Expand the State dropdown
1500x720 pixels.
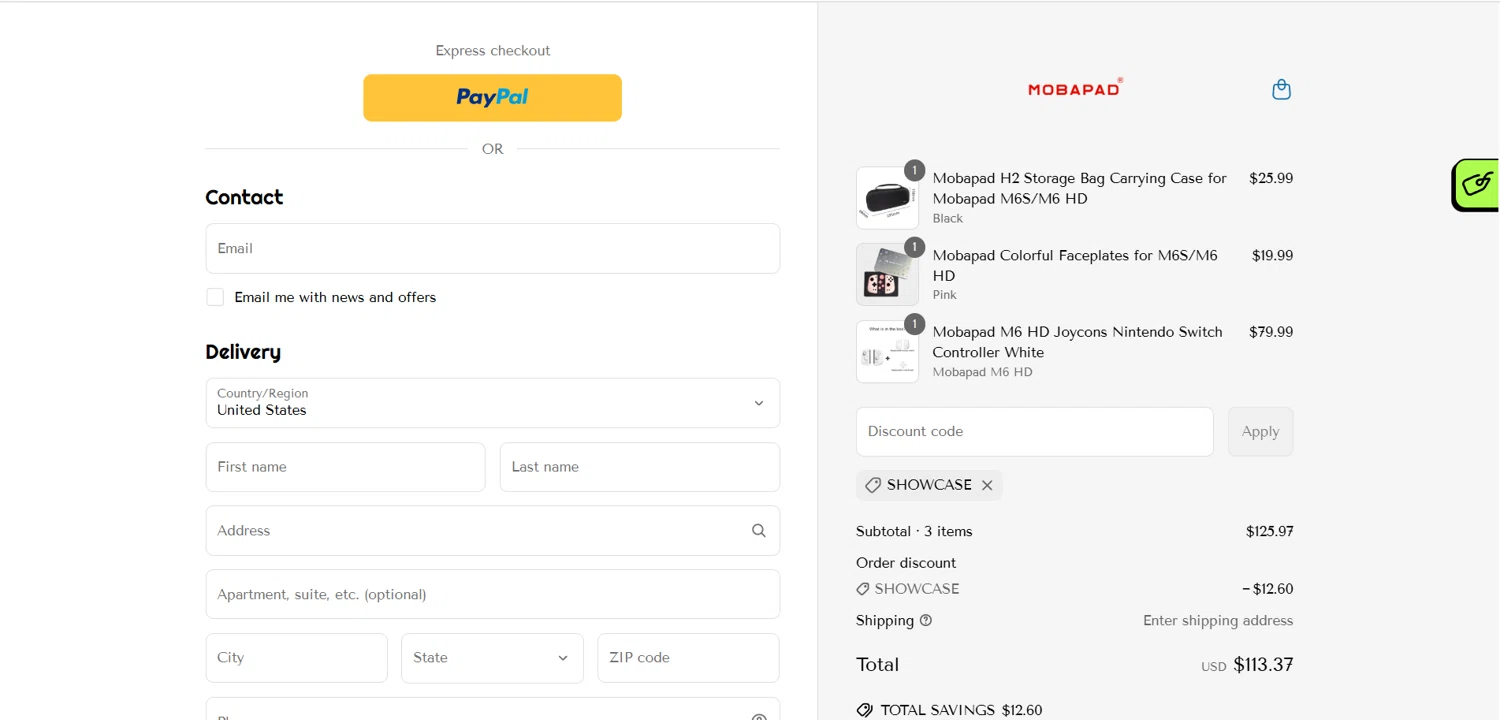[x=492, y=658]
